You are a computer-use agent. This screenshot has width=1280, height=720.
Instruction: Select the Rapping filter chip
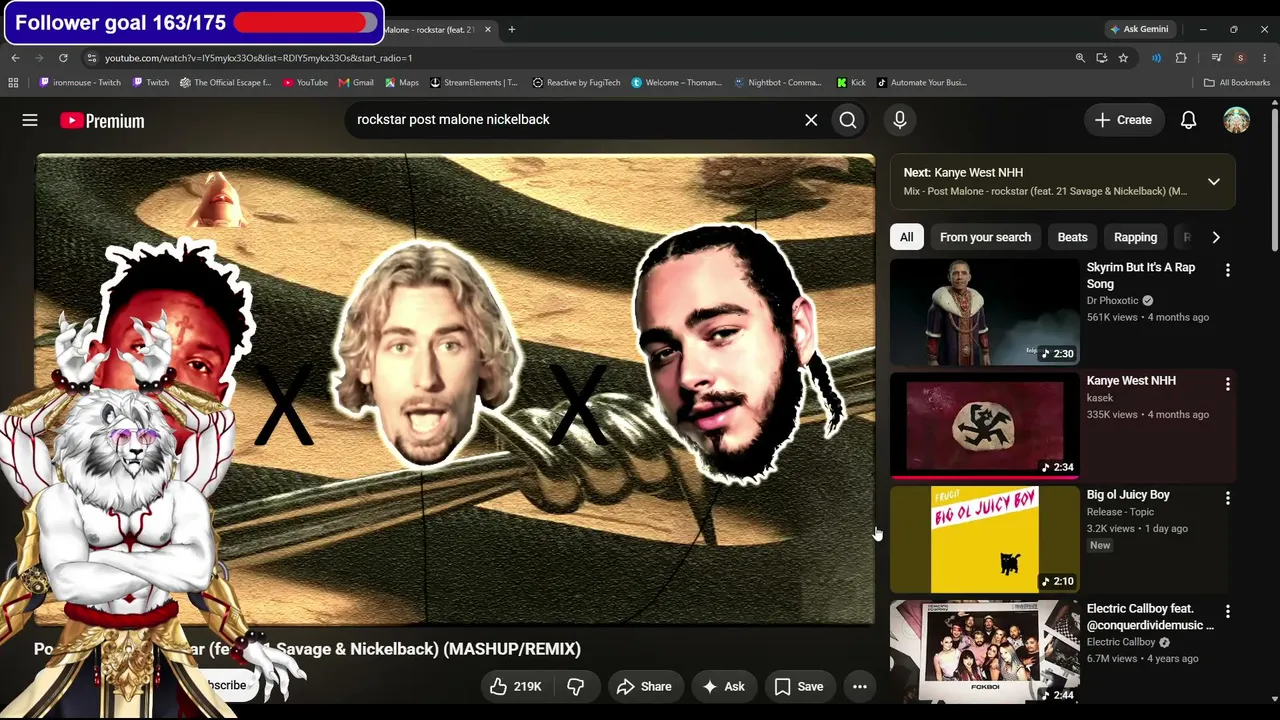[x=1135, y=237]
